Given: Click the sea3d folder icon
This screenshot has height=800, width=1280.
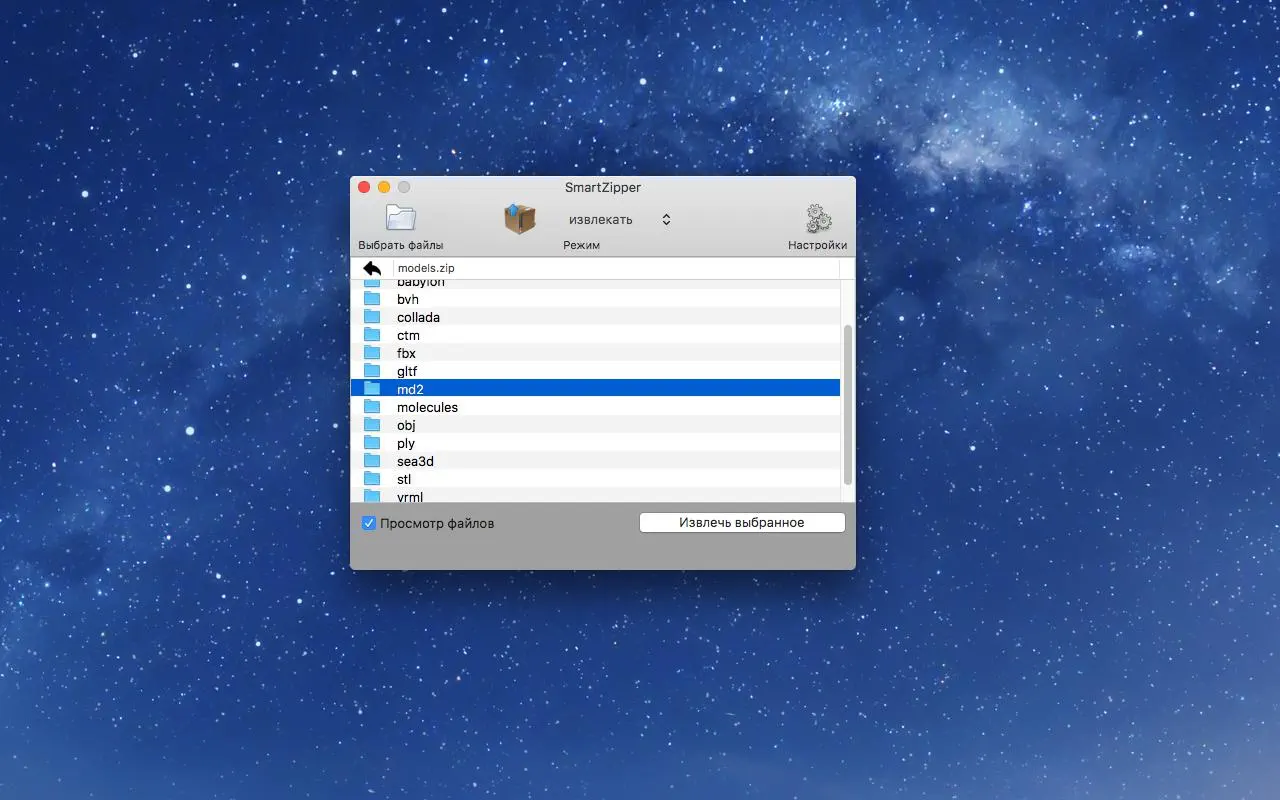Looking at the screenshot, I should [372, 461].
